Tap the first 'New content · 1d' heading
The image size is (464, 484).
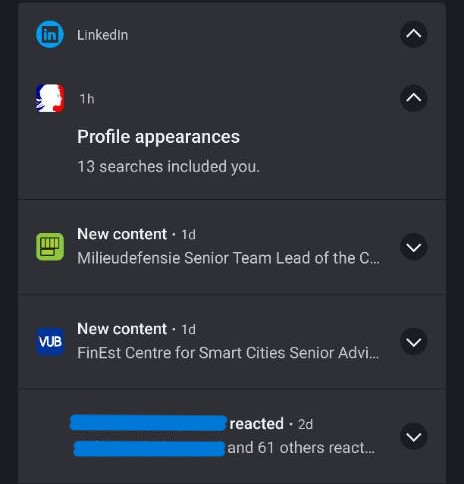[x=136, y=234]
